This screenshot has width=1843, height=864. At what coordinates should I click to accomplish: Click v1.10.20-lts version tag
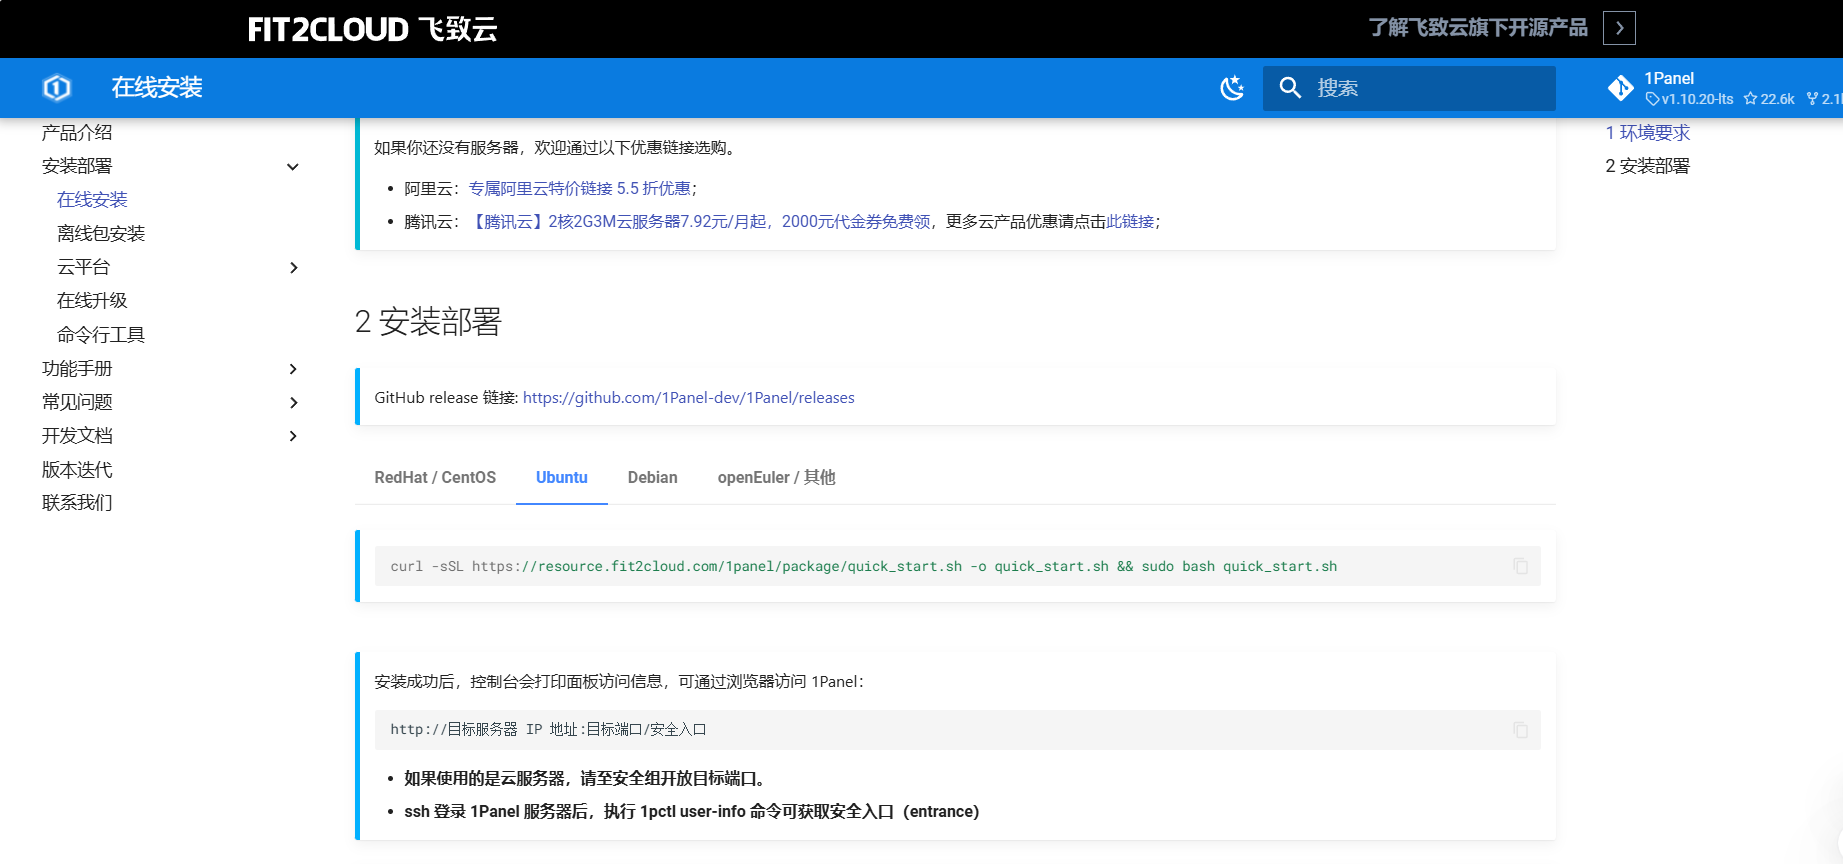click(1690, 99)
